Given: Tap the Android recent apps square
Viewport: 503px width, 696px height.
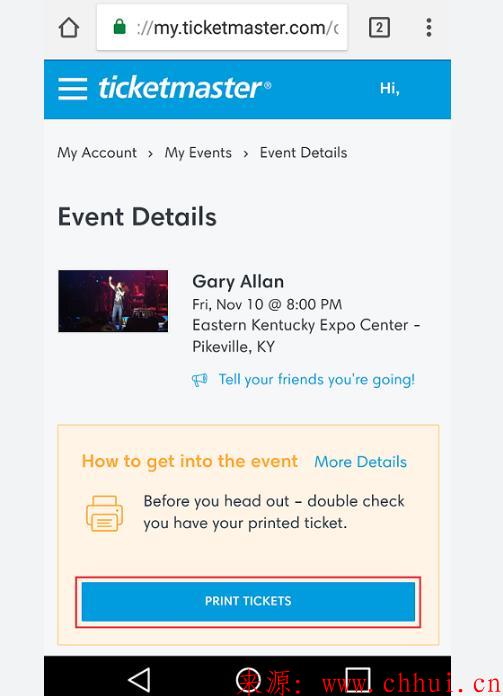Looking at the screenshot, I should tap(358, 679).
